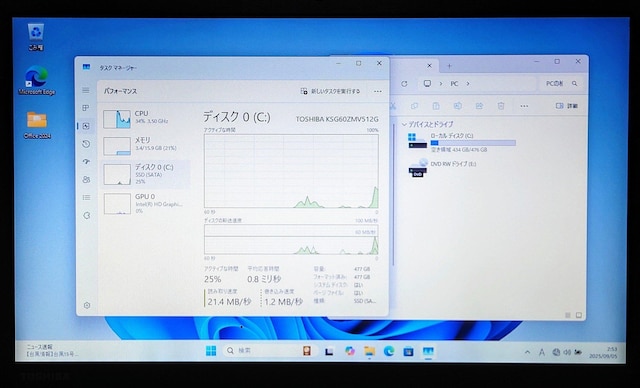
Task: Click monitor icon in Explorer address bar
Action: (427, 84)
